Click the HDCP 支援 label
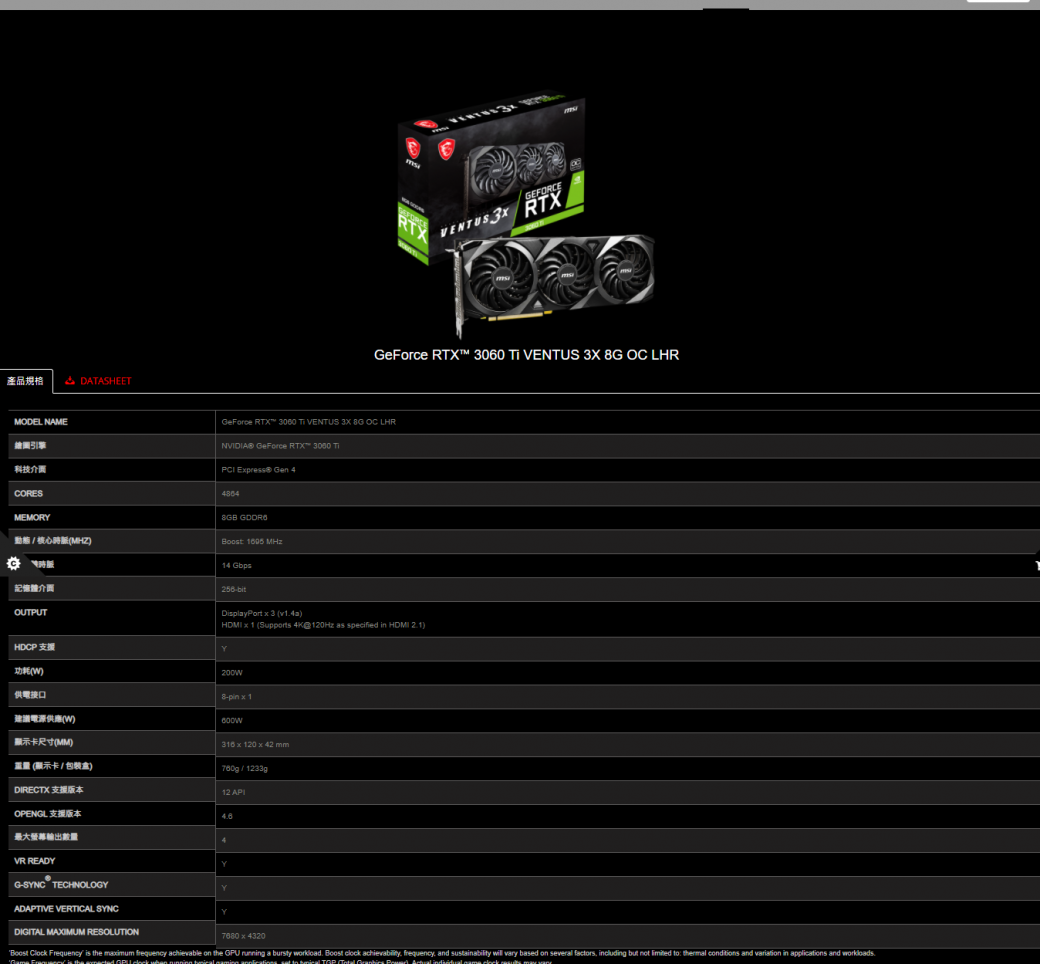 (34, 647)
